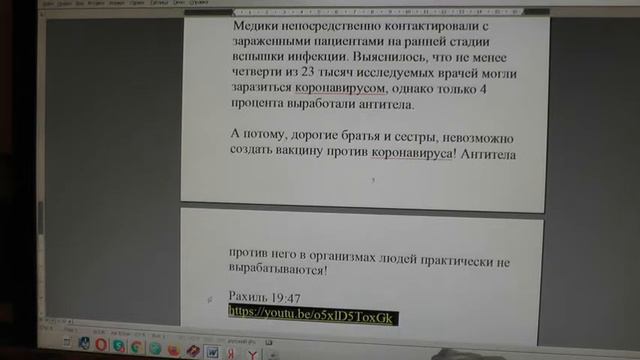Select the Microsoft Word taskbar button
This screenshot has width=640, height=360.
coord(213,352)
